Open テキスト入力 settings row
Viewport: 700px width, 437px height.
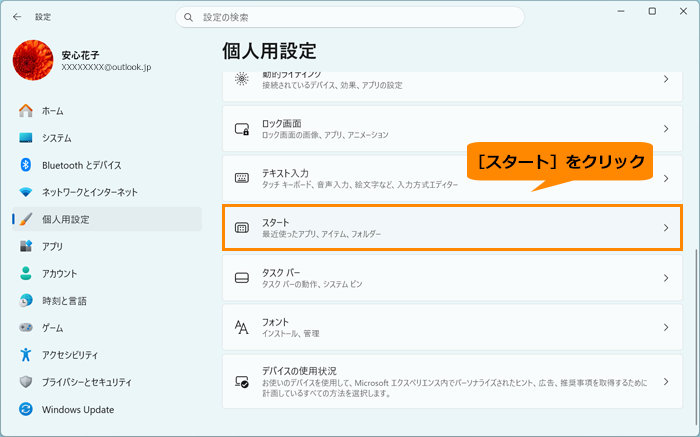(x=452, y=178)
